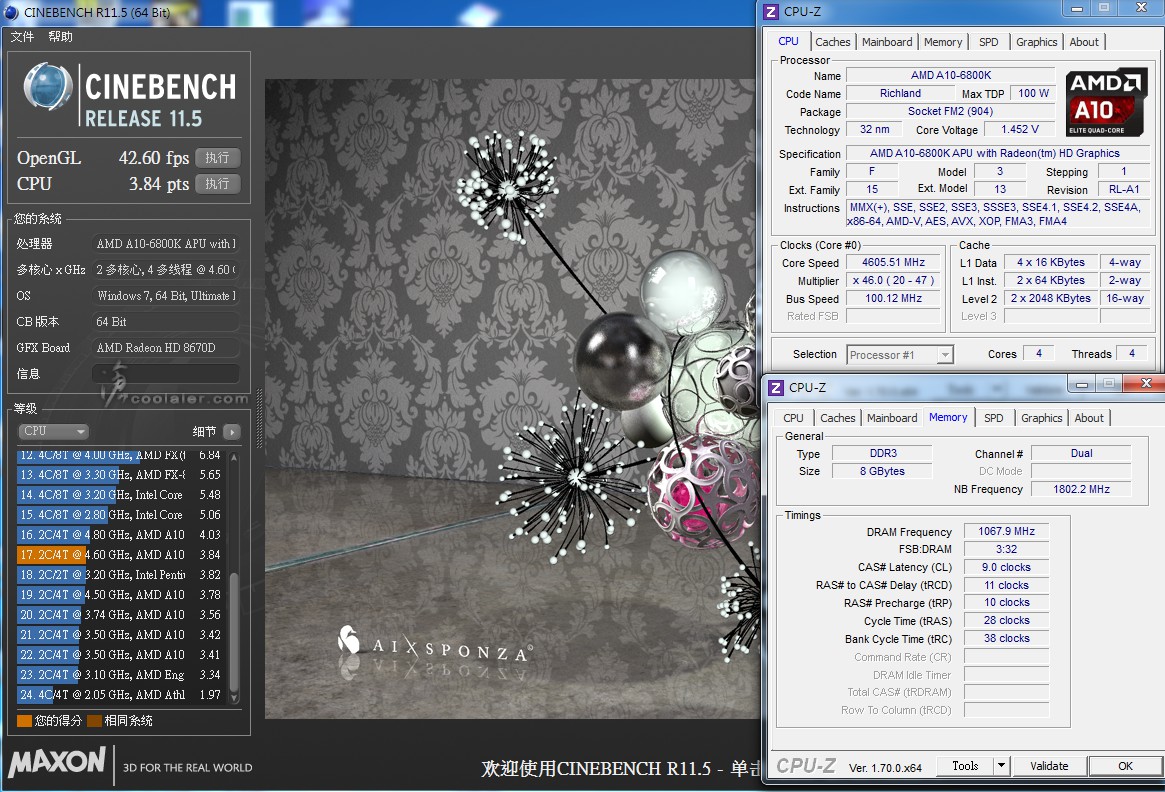Select ranking row 16 AMD A10 4.03
The height and width of the screenshot is (792, 1165).
pyautogui.click(x=120, y=535)
